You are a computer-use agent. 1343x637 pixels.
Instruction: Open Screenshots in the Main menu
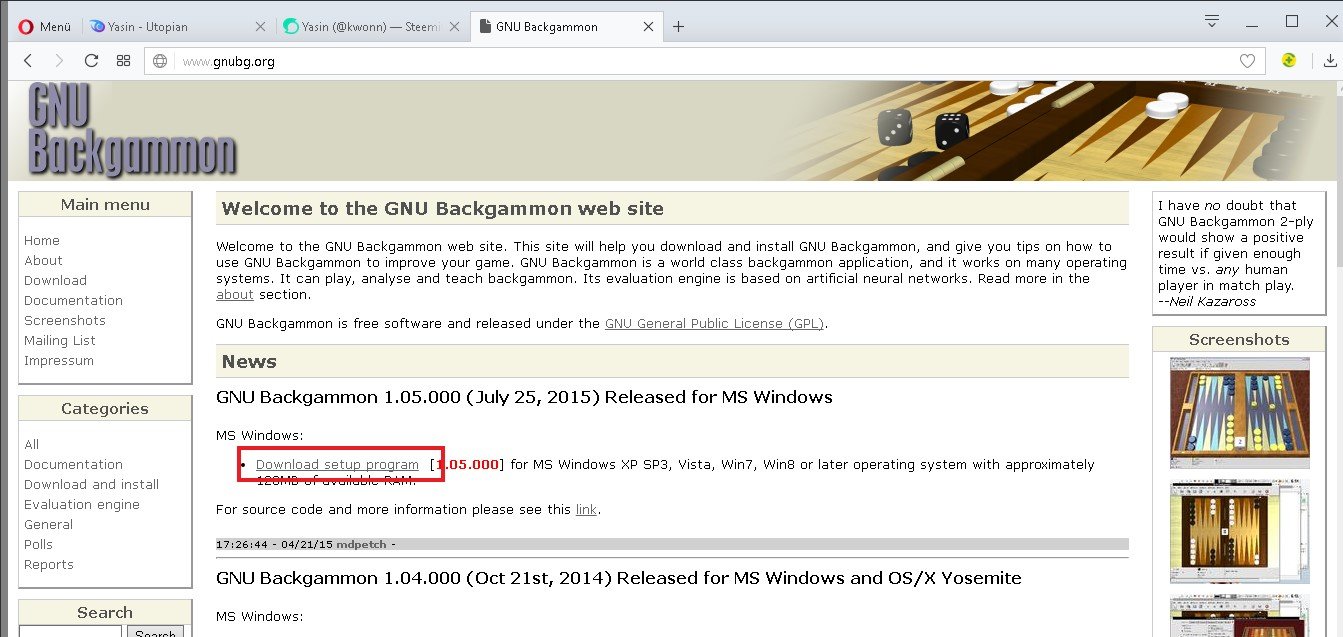(65, 320)
